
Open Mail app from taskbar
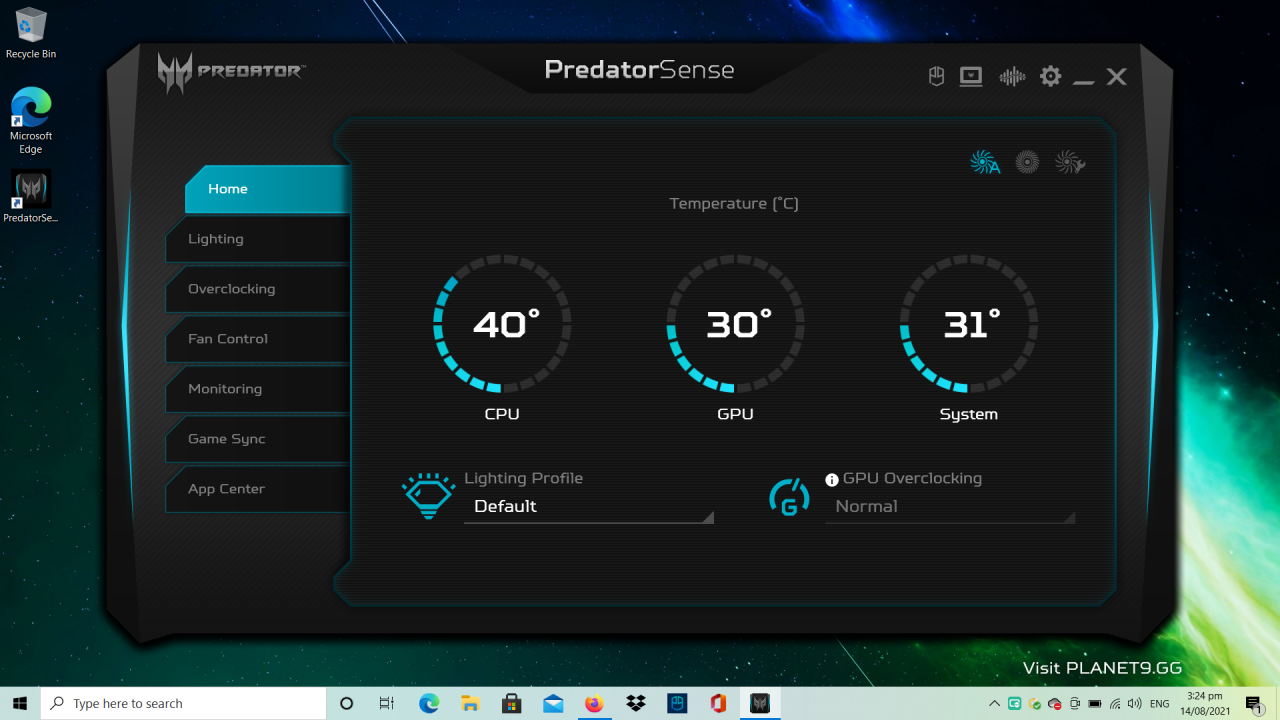553,704
